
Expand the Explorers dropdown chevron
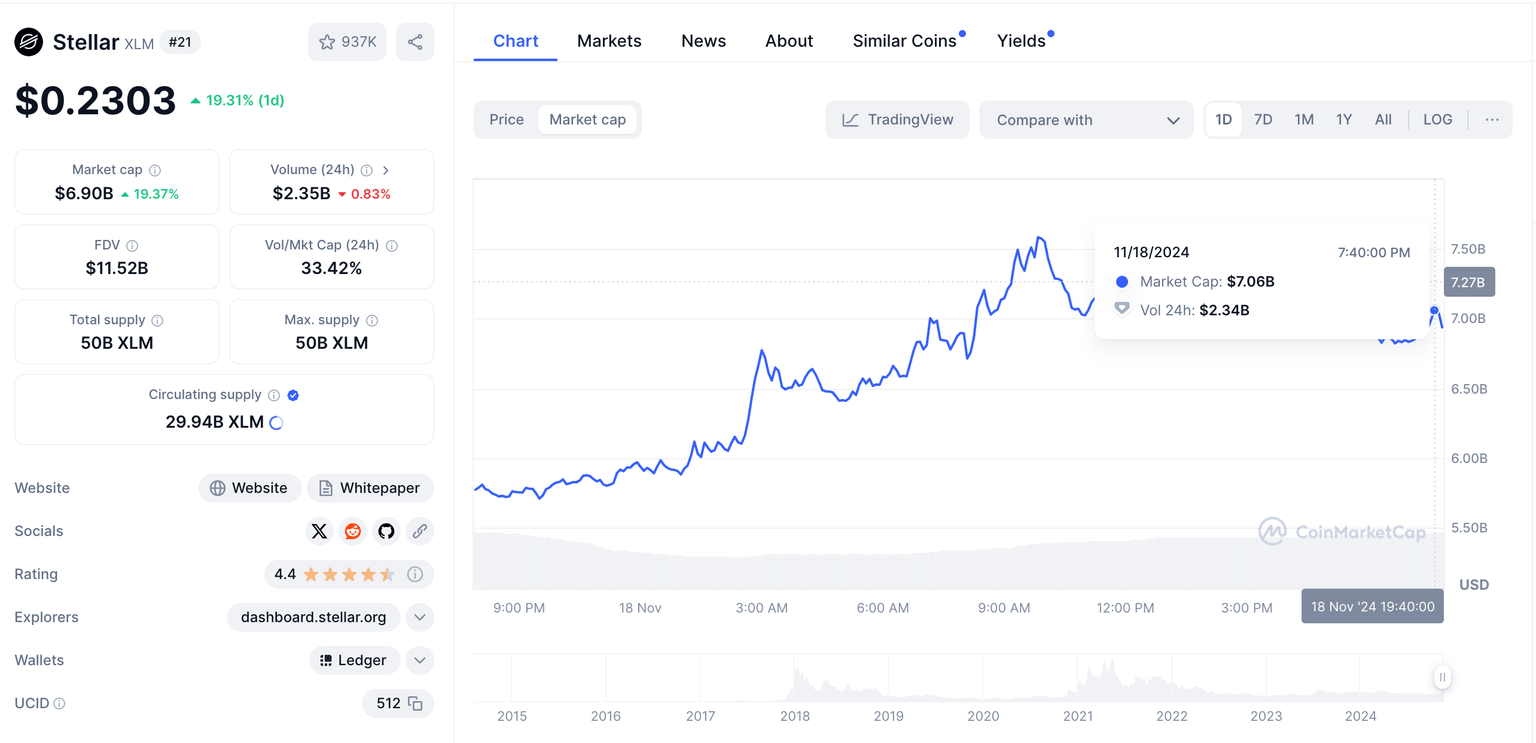point(420,617)
